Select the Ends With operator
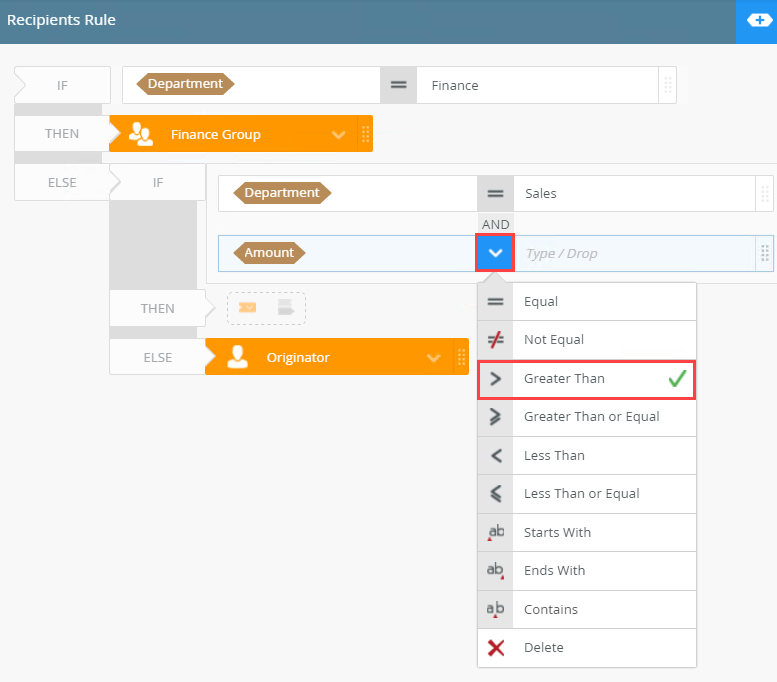This screenshot has width=777, height=682. (587, 570)
